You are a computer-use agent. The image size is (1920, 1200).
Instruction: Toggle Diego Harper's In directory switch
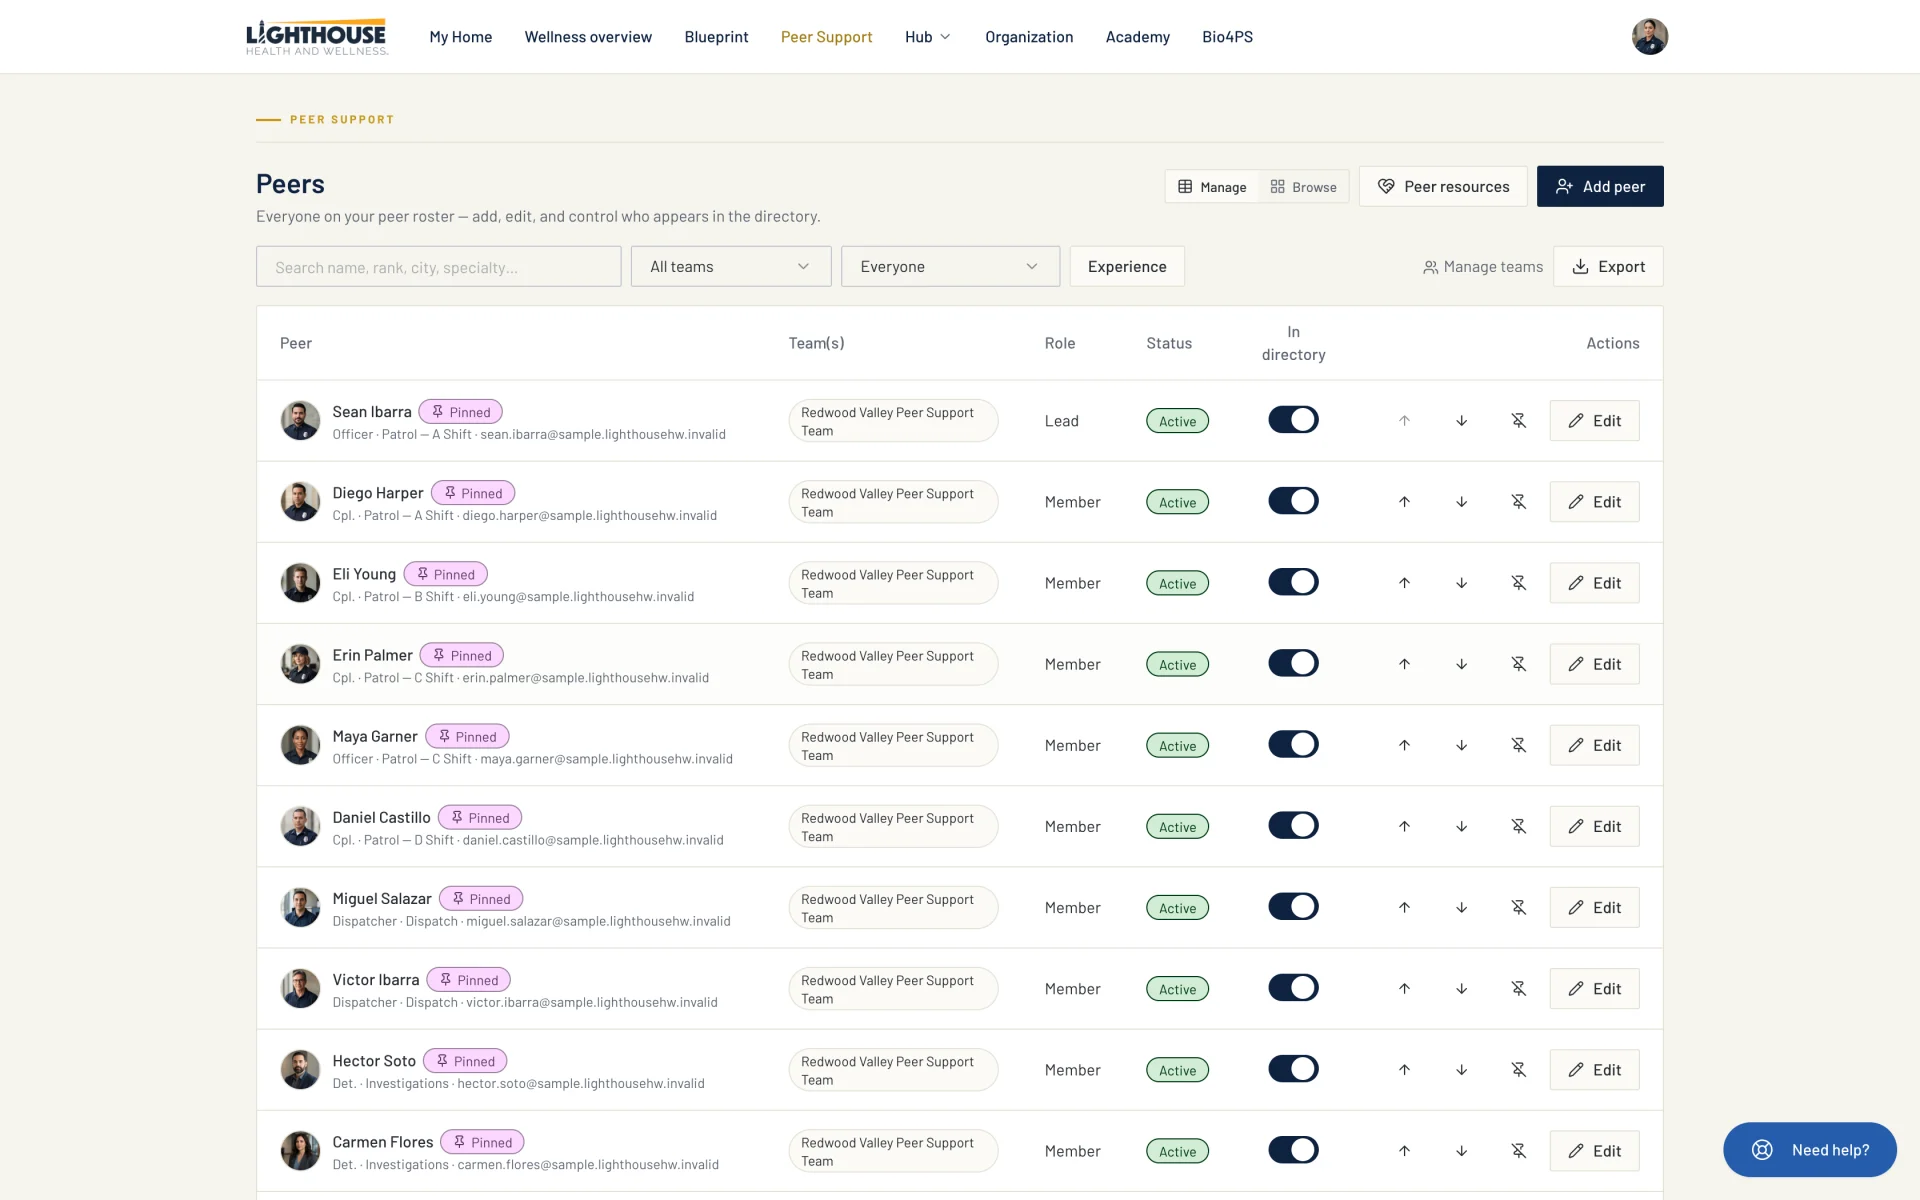tap(1293, 501)
